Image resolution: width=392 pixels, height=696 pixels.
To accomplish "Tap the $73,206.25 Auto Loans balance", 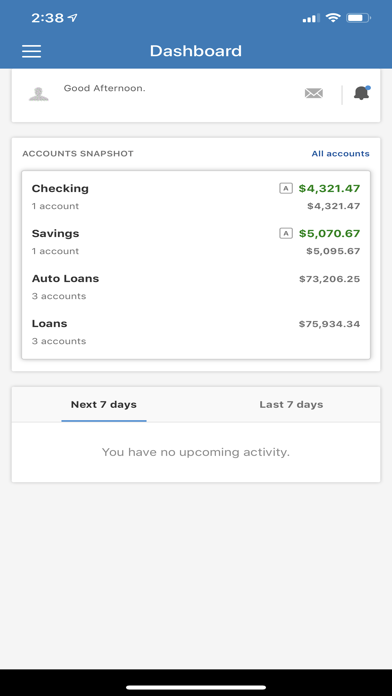I will (329, 279).
